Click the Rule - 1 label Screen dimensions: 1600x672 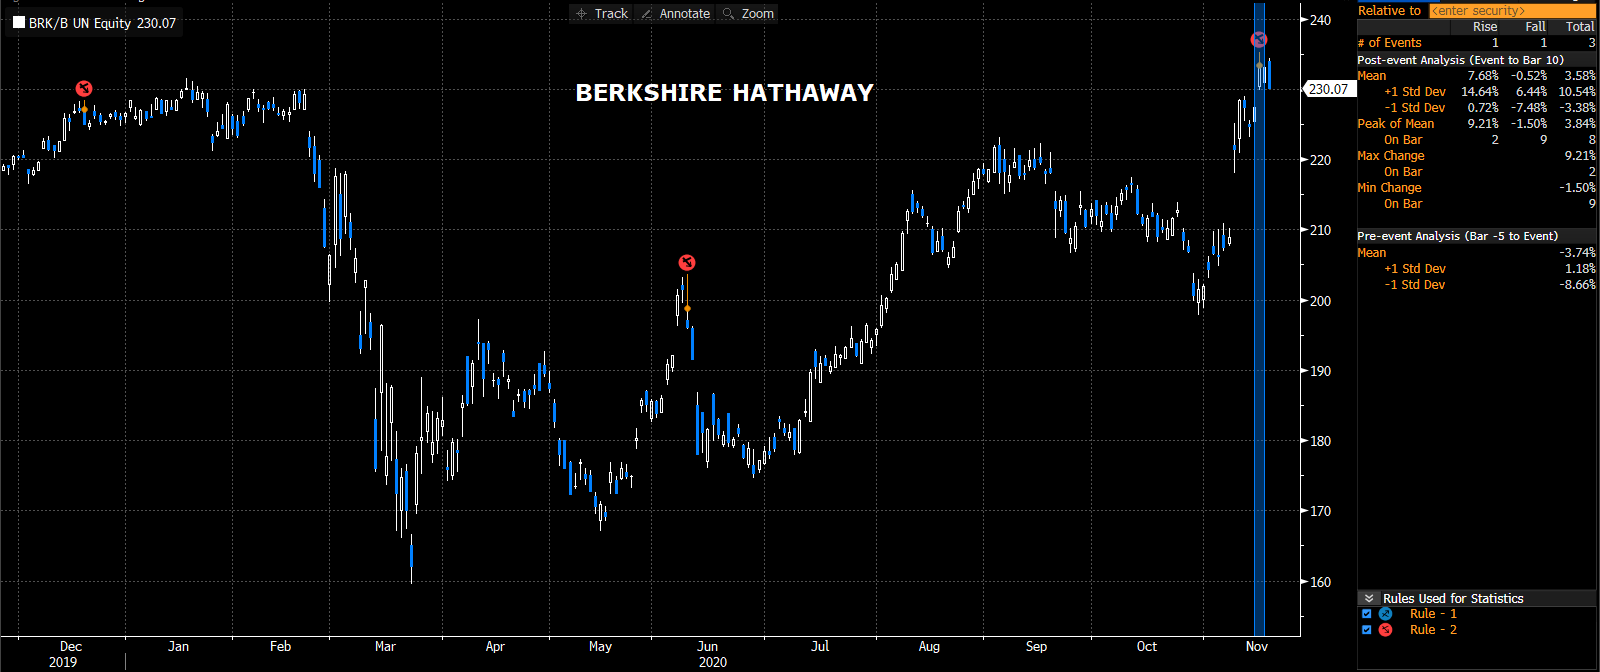[1433, 614]
